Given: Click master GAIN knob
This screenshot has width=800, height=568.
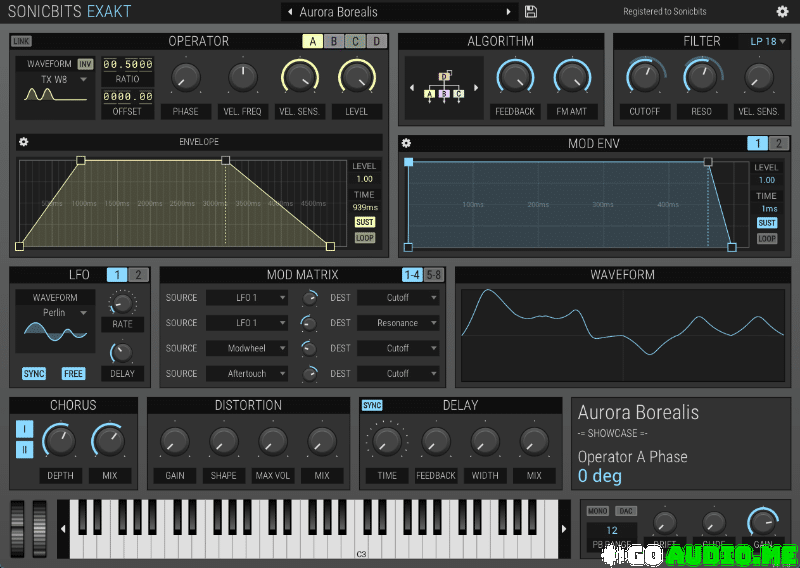Looking at the screenshot, I should click(762, 523).
